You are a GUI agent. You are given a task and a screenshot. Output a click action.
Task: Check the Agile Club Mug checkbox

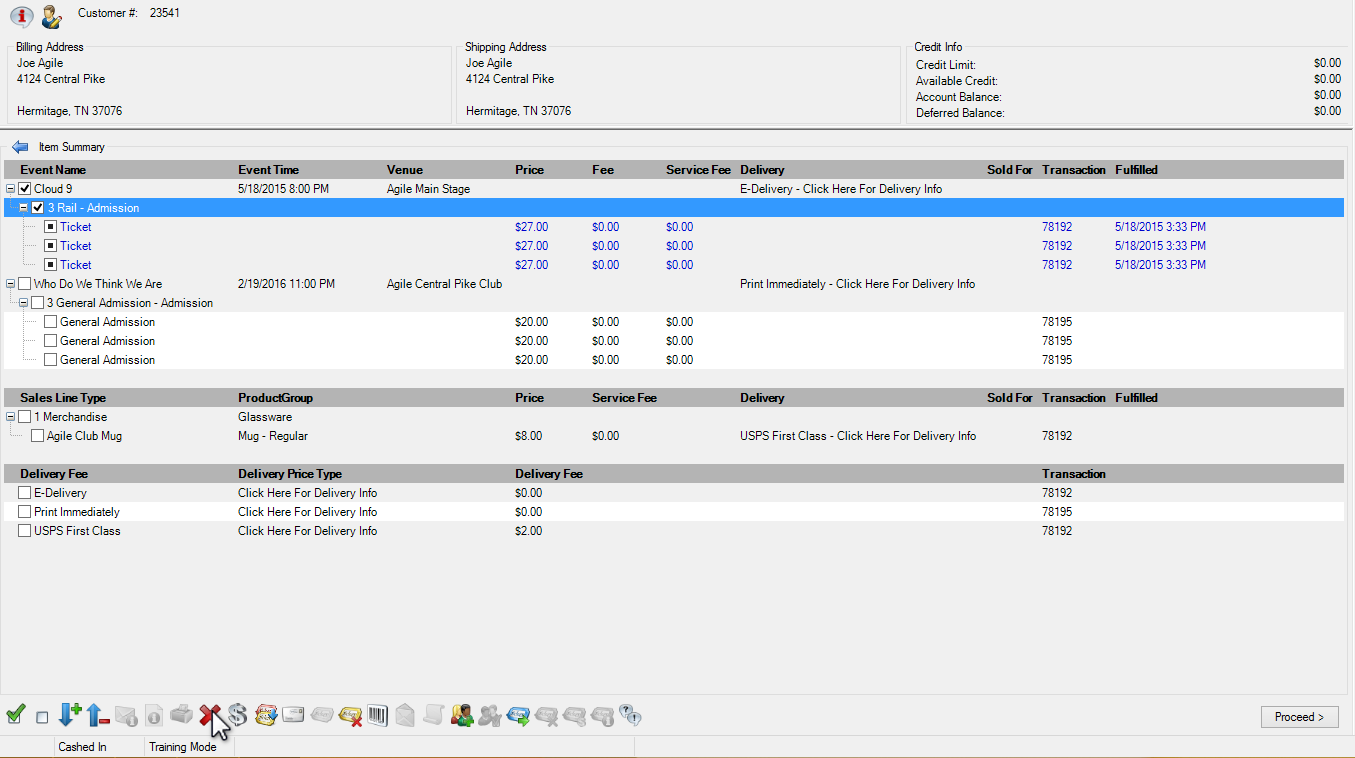click(38, 436)
